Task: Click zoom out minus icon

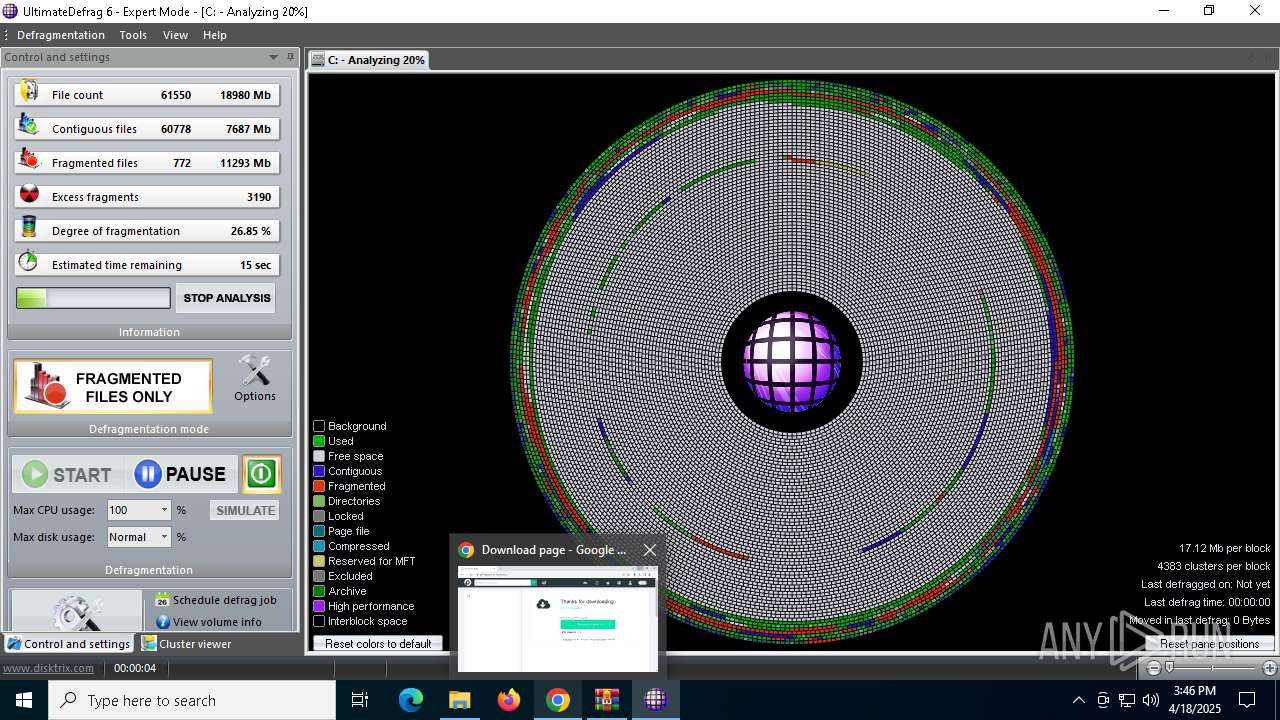Action: [x=1154, y=668]
